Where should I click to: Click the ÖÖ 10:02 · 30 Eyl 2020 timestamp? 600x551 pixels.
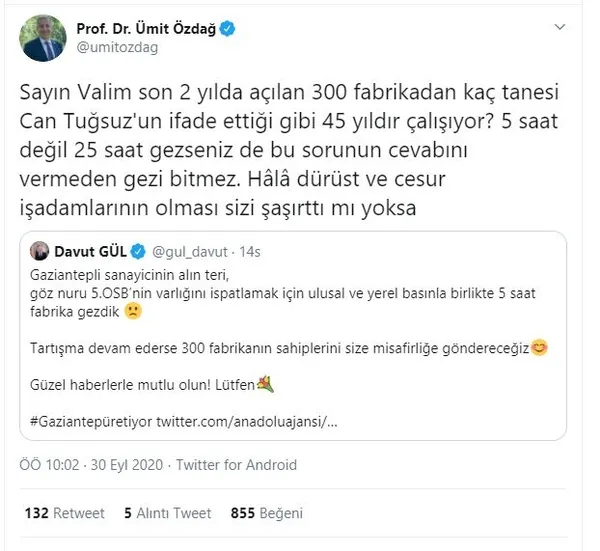click(x=91, y=465)
